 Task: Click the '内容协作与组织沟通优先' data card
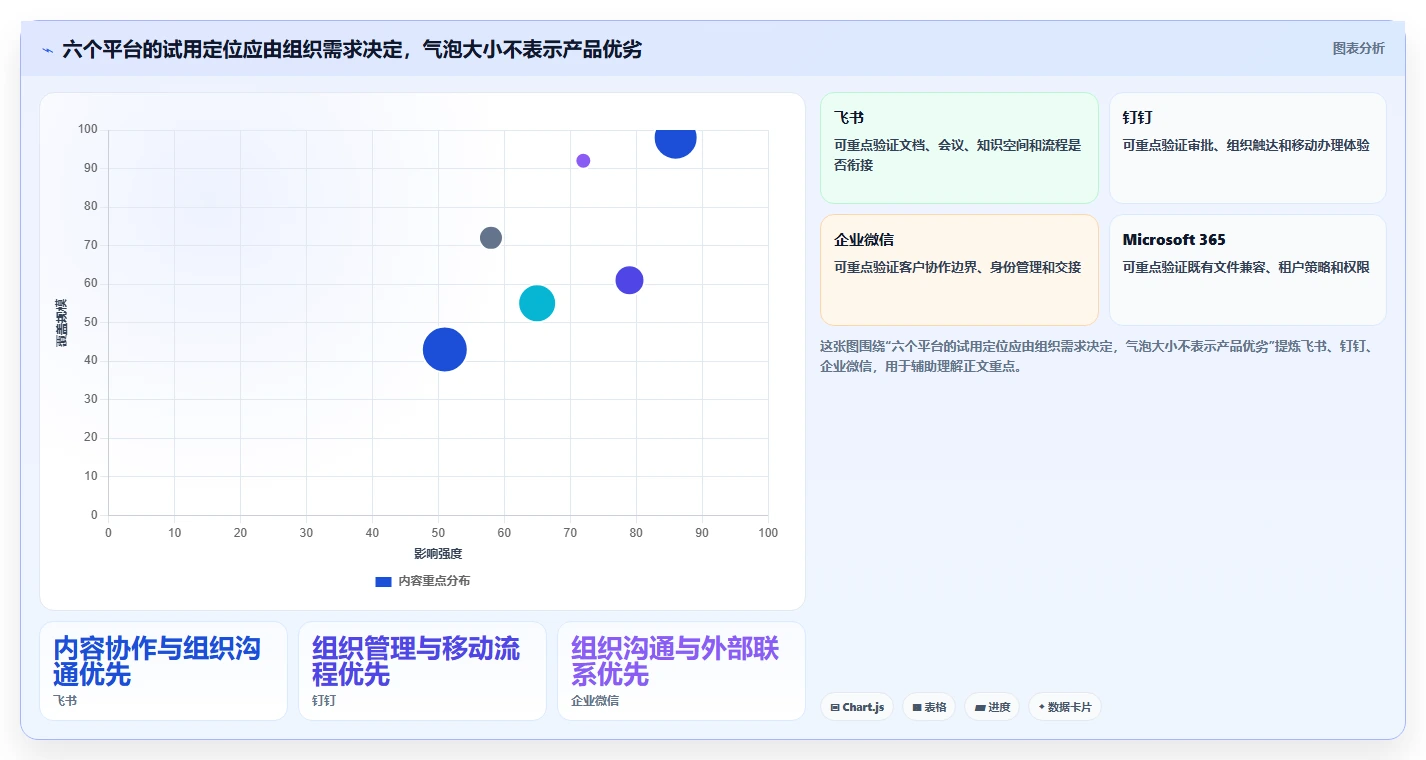[163, 671]
